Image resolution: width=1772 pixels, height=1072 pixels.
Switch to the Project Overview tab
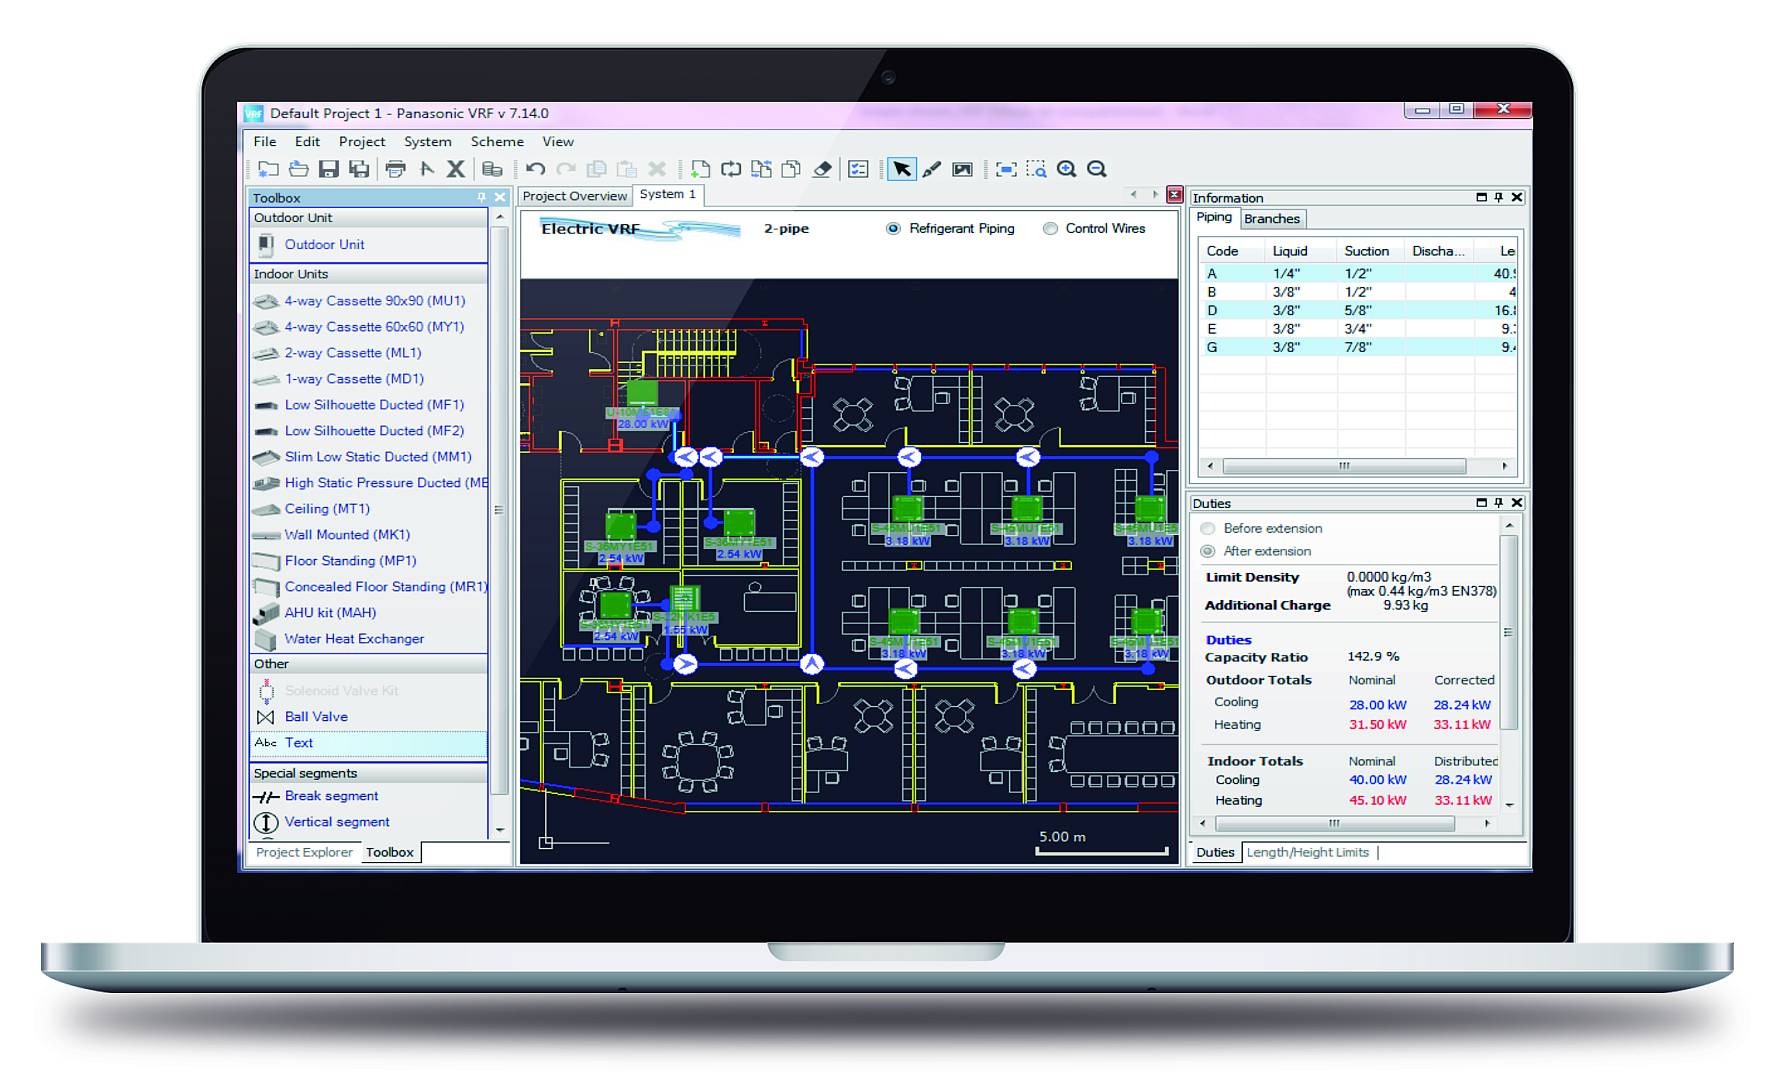coord(574,195)
